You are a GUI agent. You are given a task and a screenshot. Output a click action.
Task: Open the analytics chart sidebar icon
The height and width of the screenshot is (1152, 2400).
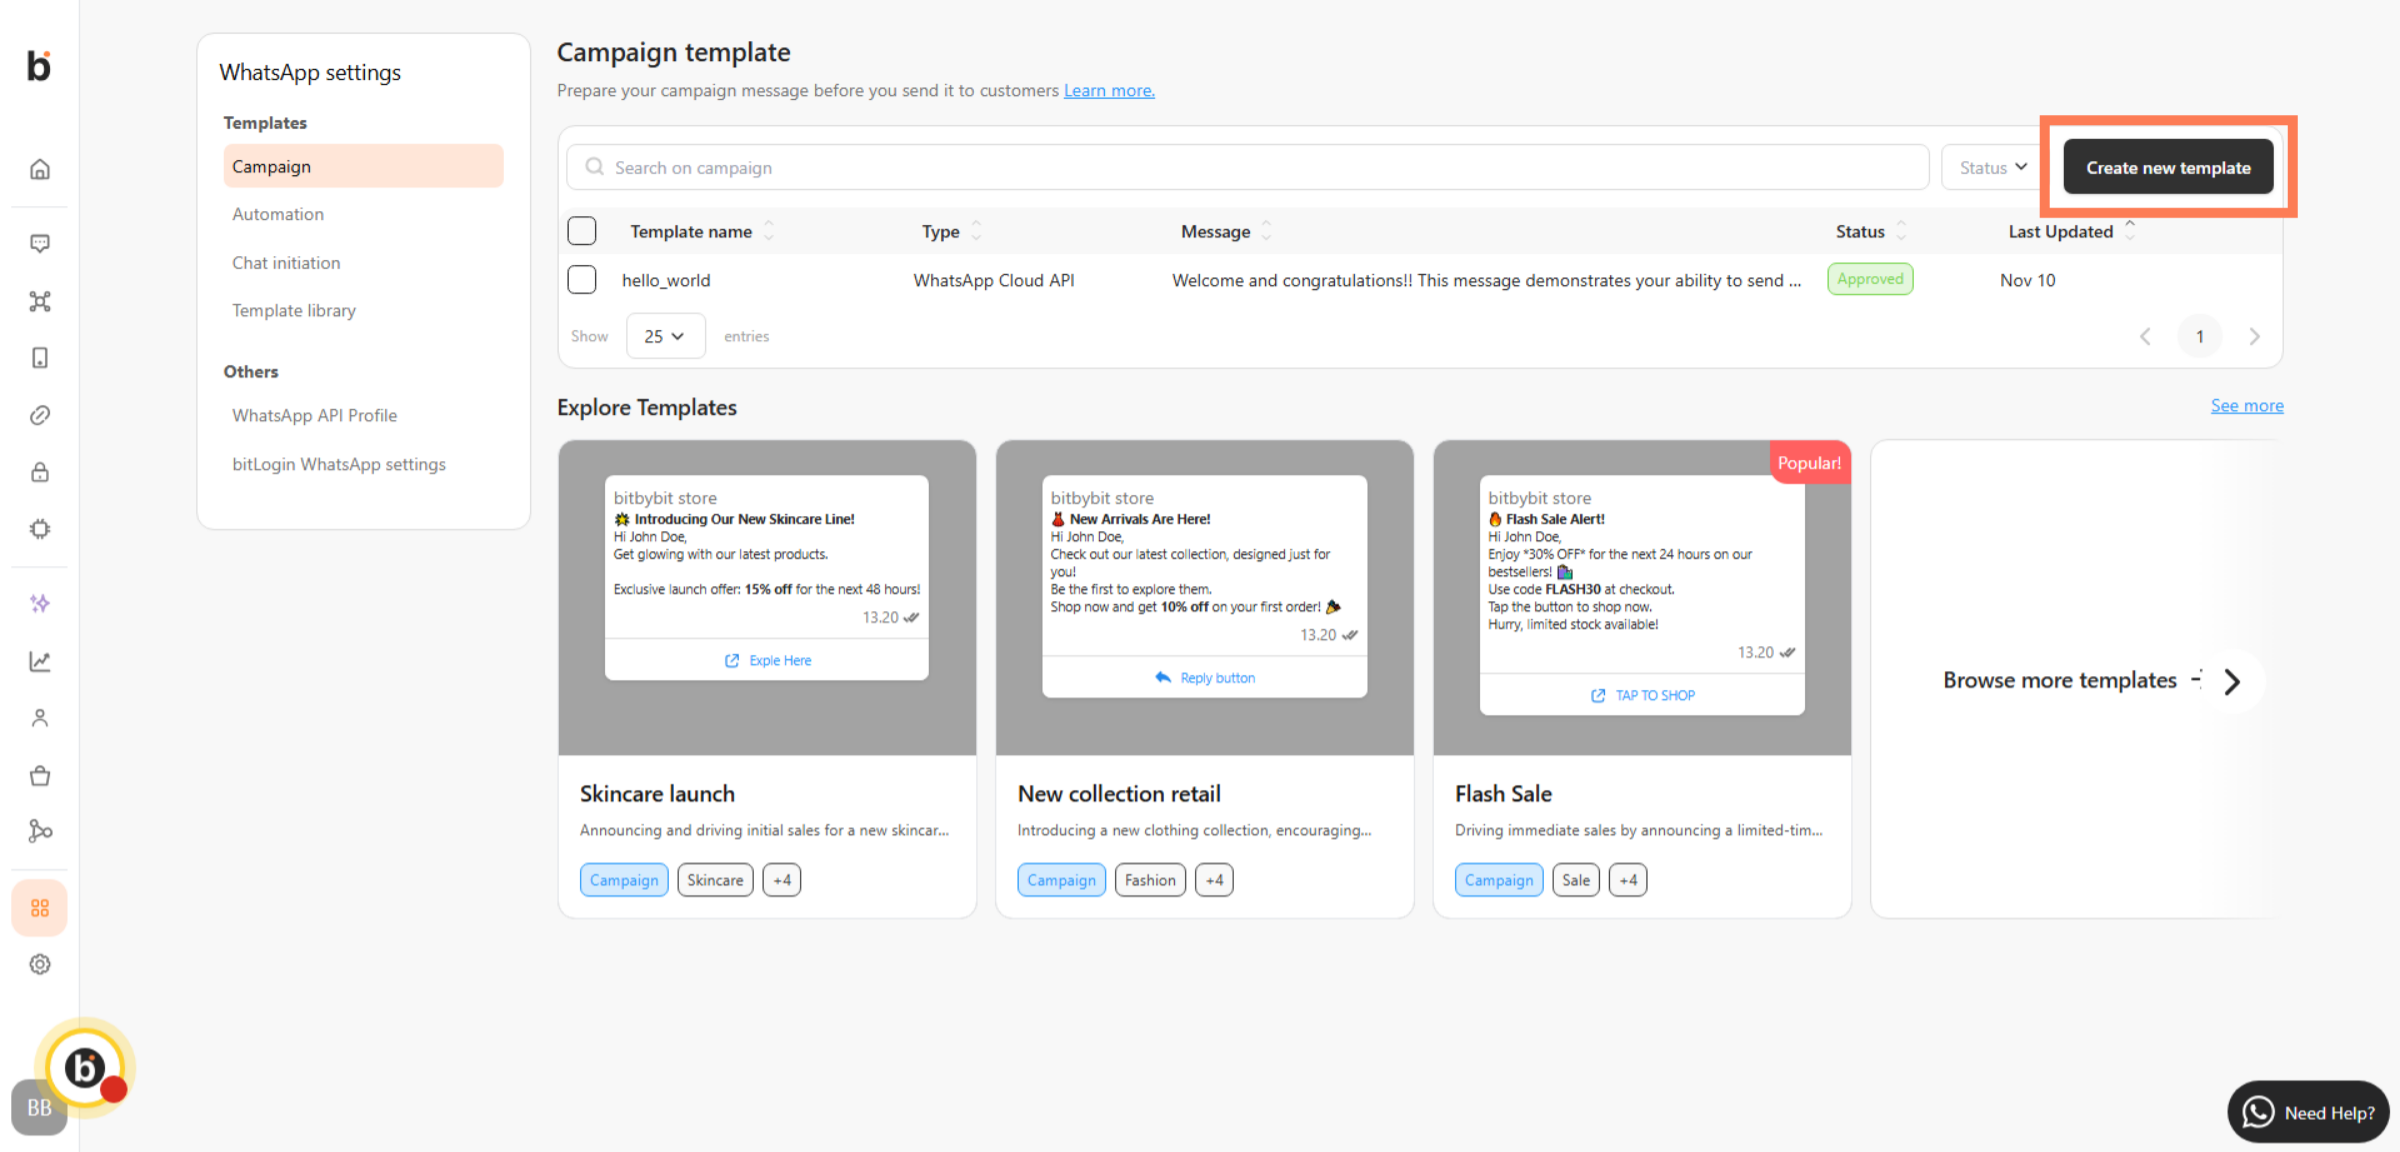[40, 661]
